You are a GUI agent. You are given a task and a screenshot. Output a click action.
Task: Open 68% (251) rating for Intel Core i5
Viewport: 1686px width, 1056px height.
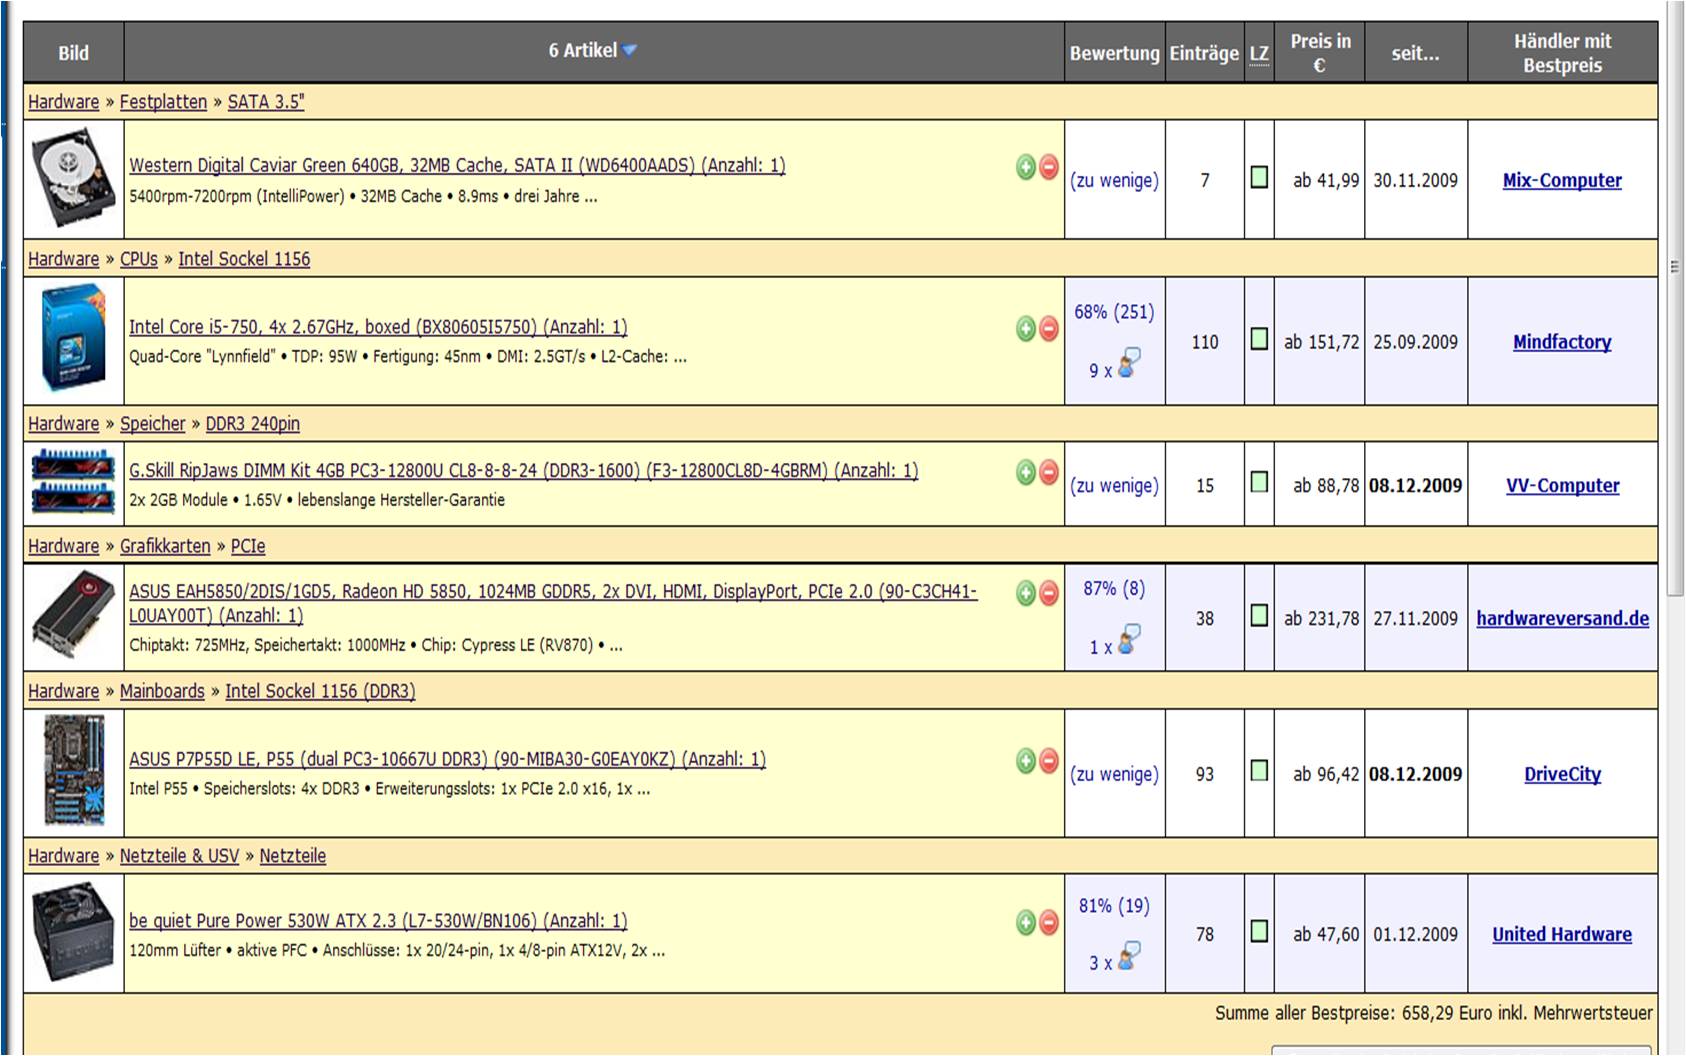point(1114,312)
